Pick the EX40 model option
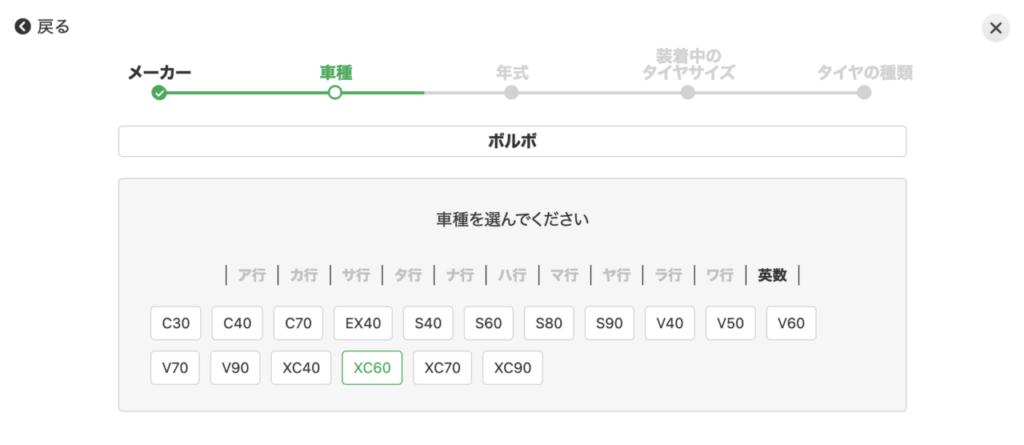This screenshot has width=1024, height=445. (x=363, y=323)
